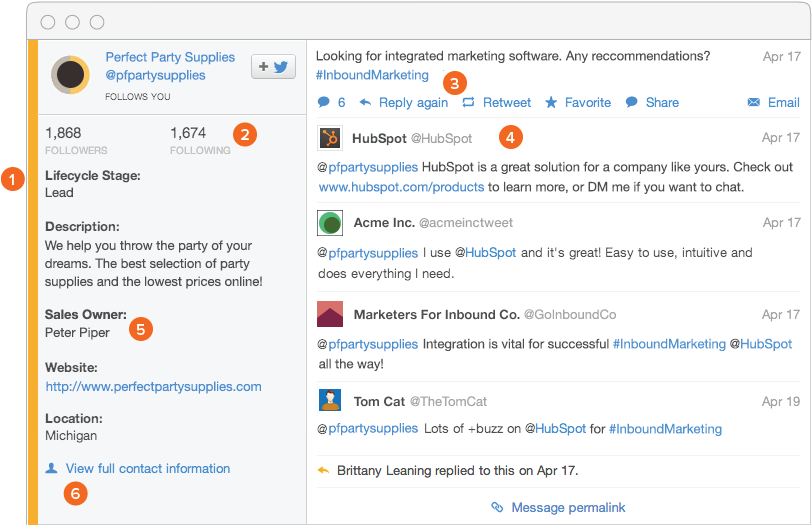The image size is (812, 526).
Task: Click #InboundMarketing hashtag in Tom Cat reply
Action: pyautogui.click(x=665, y=429)
